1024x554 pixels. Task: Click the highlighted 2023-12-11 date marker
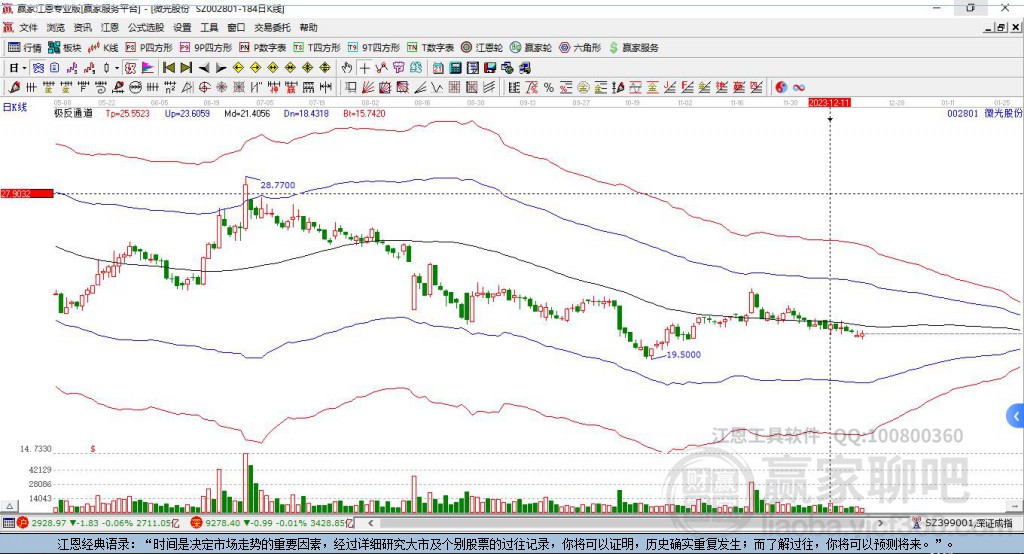(829, 103)
